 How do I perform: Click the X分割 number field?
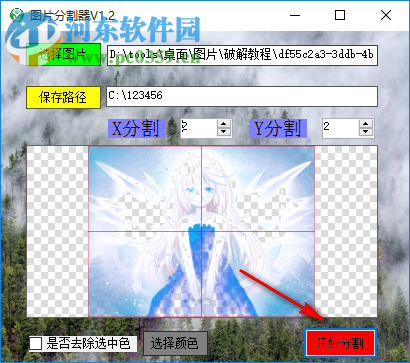[199, 128]
